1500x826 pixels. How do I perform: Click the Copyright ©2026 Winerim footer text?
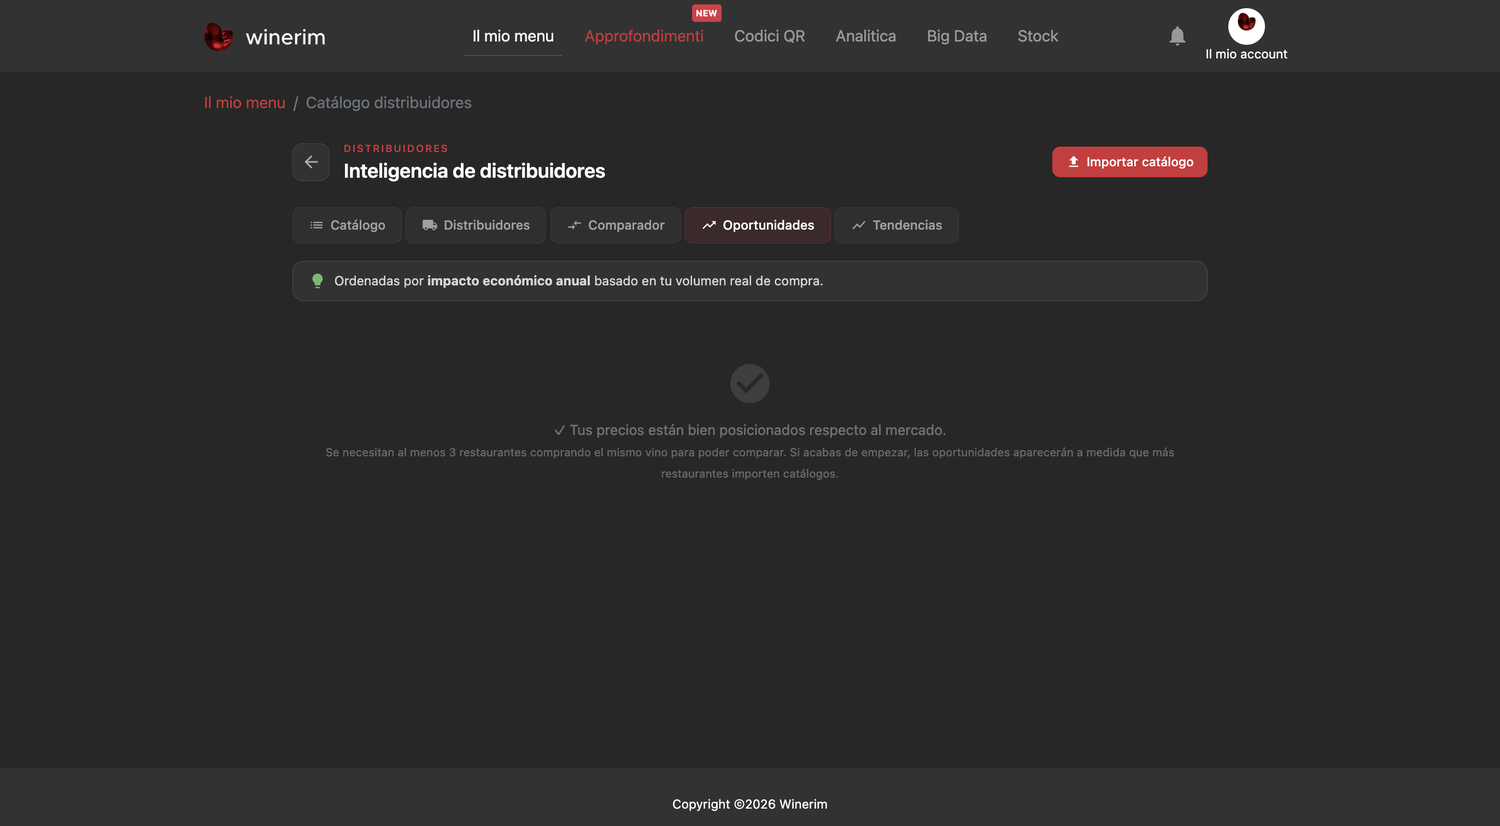(750, 804)
